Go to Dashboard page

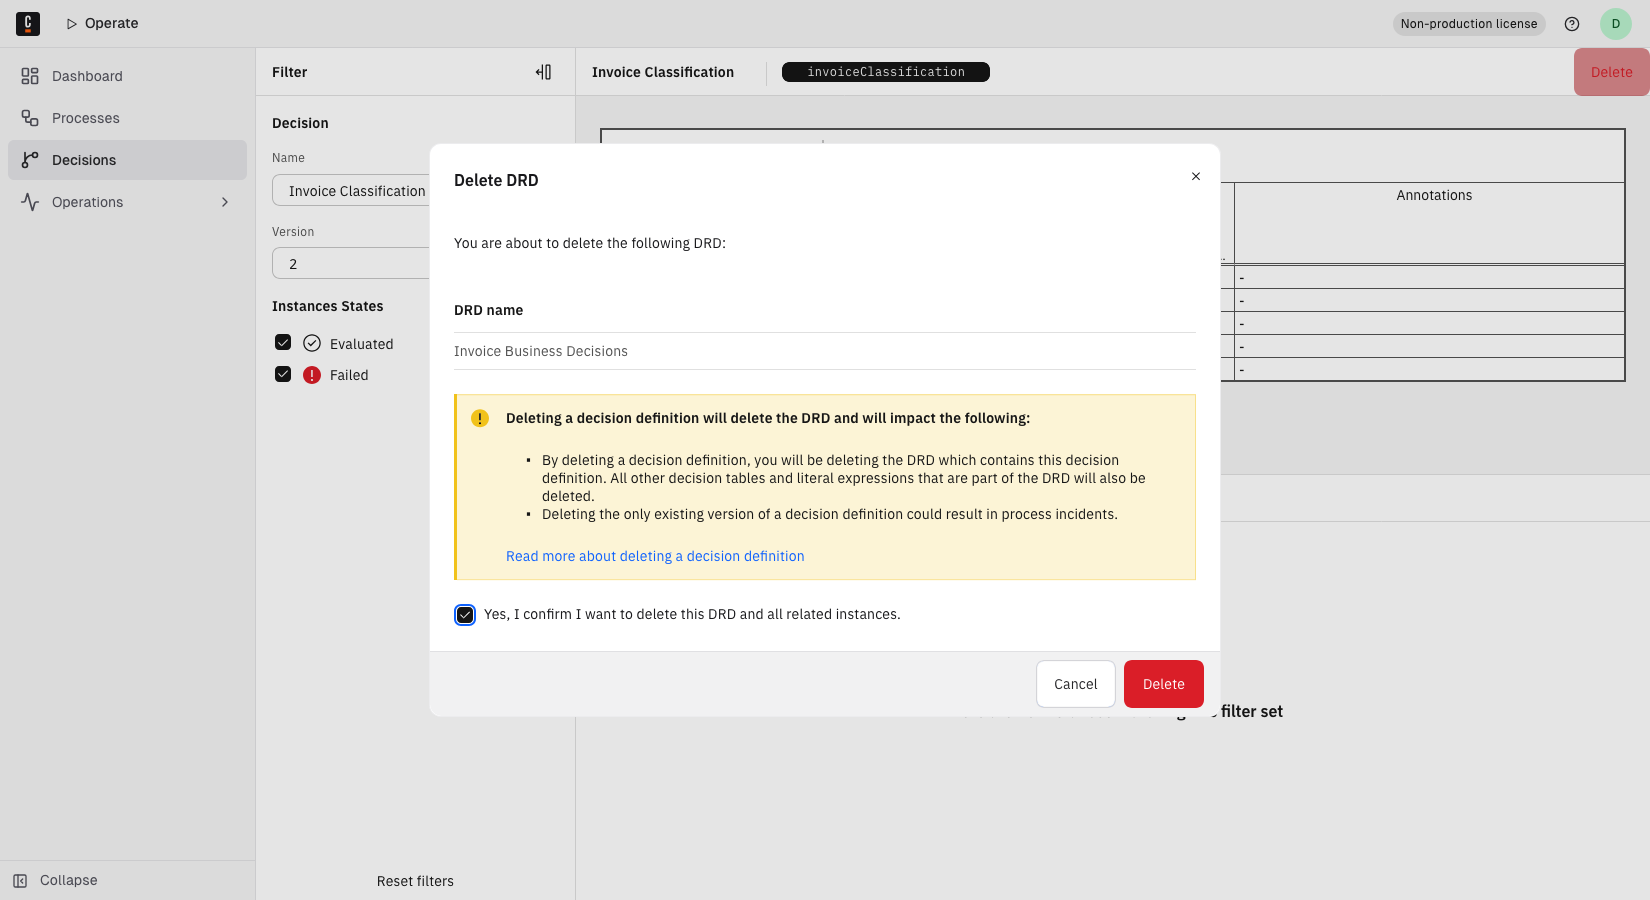(128, 76)
